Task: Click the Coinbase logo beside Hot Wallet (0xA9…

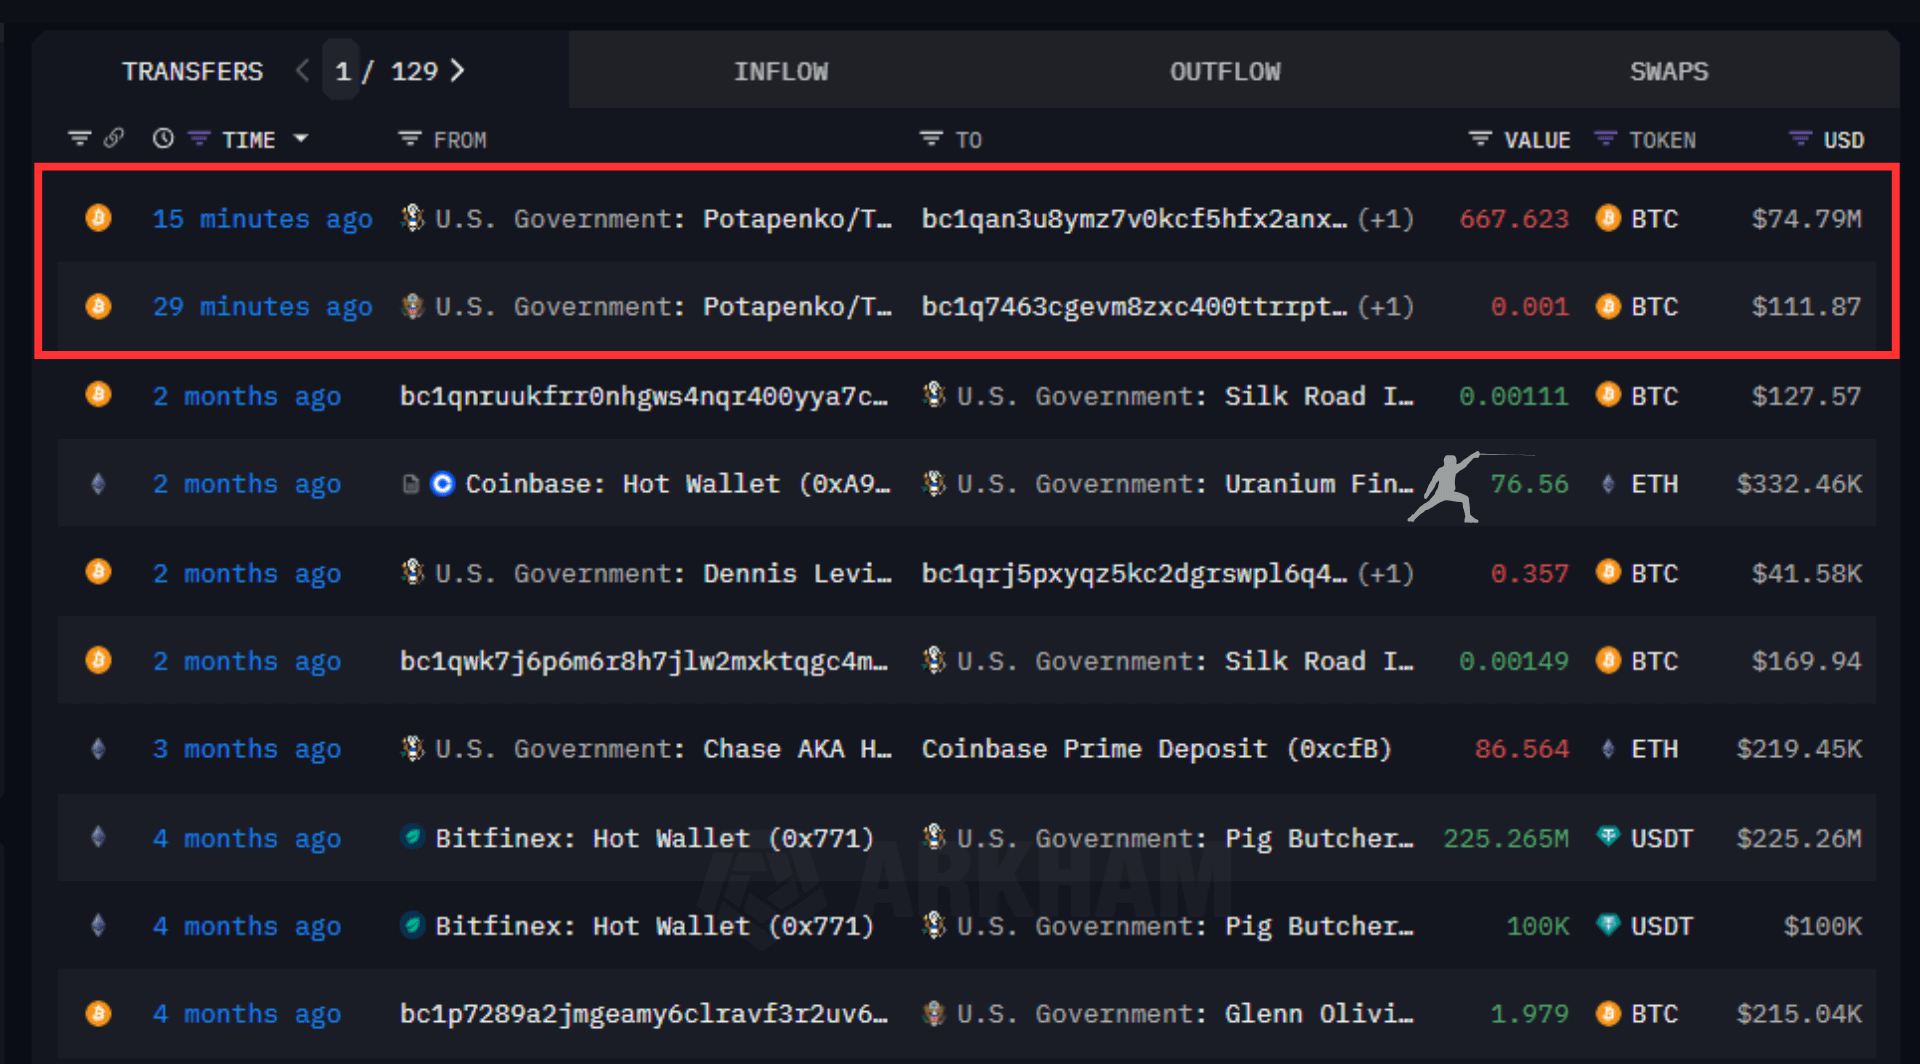Action: pyautogui.click(x=442, y=484)
